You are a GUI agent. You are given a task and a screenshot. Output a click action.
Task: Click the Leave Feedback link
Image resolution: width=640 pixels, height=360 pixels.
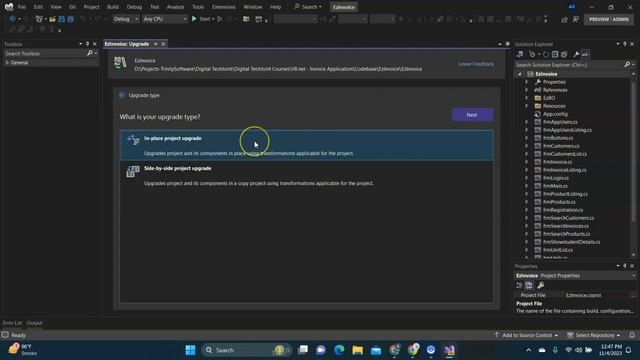[476, 64]
